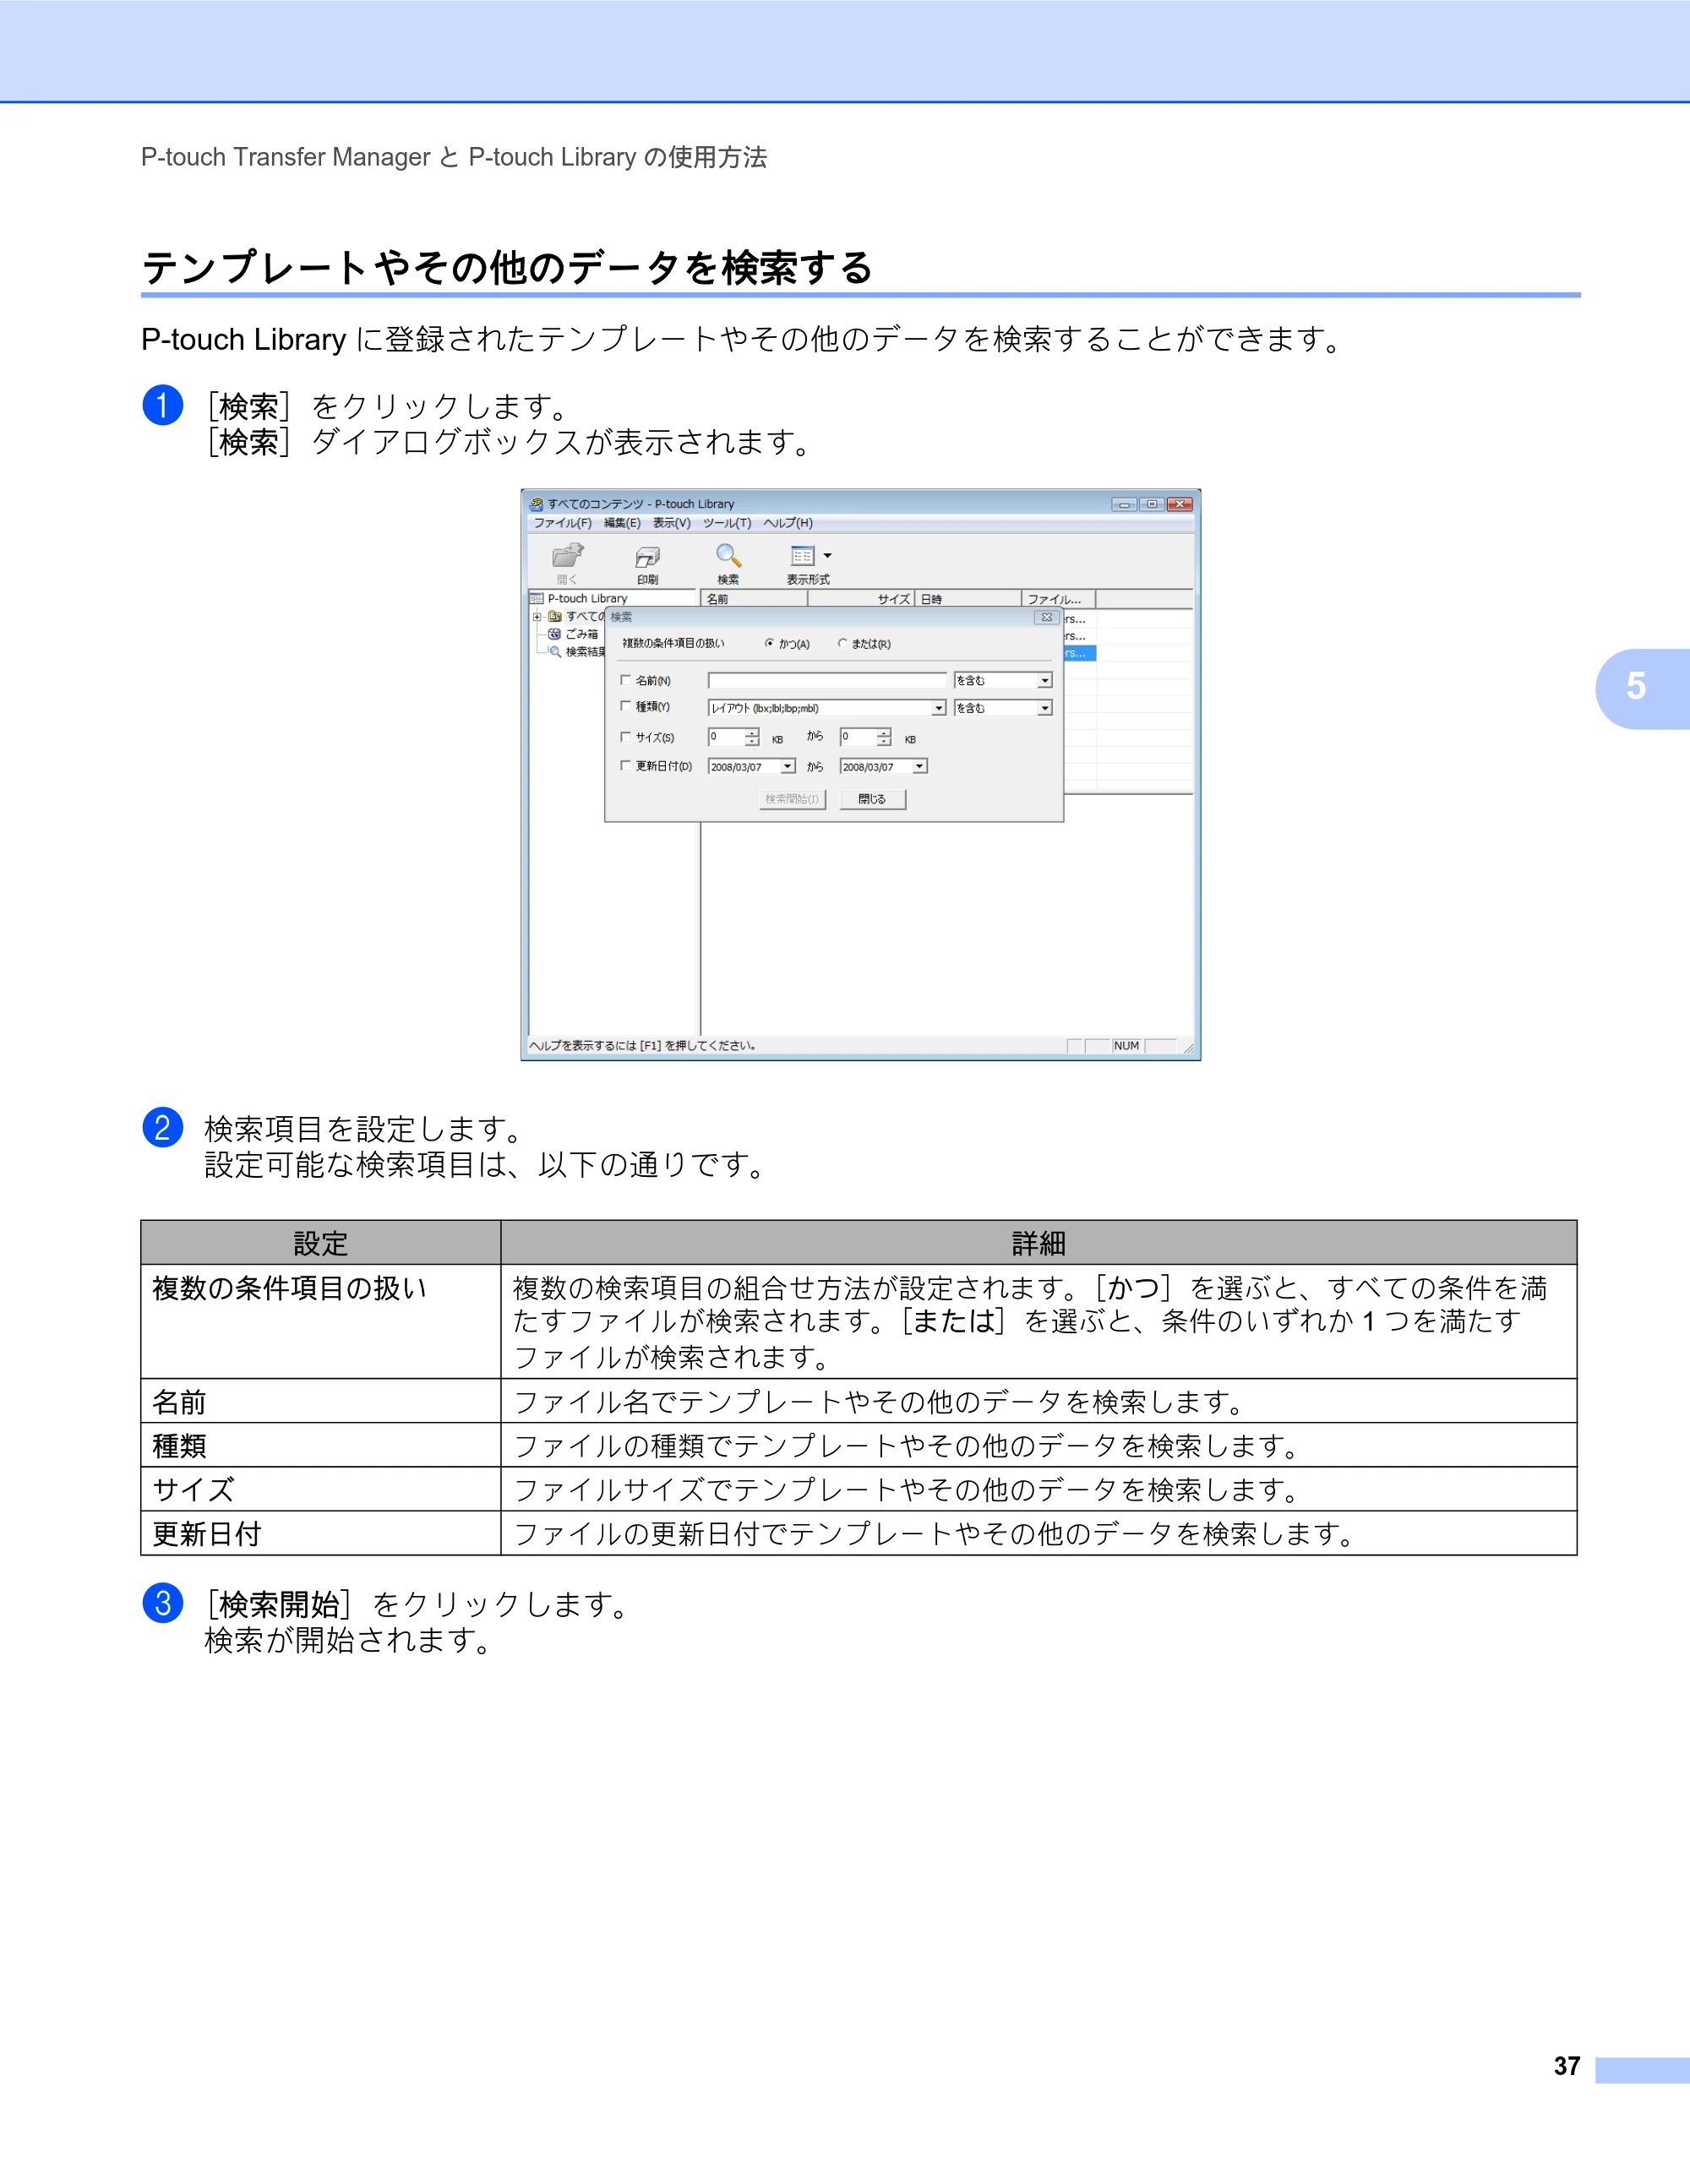The image size is (1690, 2184).
Task: Close the 検索 dialog with its X
Action: tap(1046, 617)
